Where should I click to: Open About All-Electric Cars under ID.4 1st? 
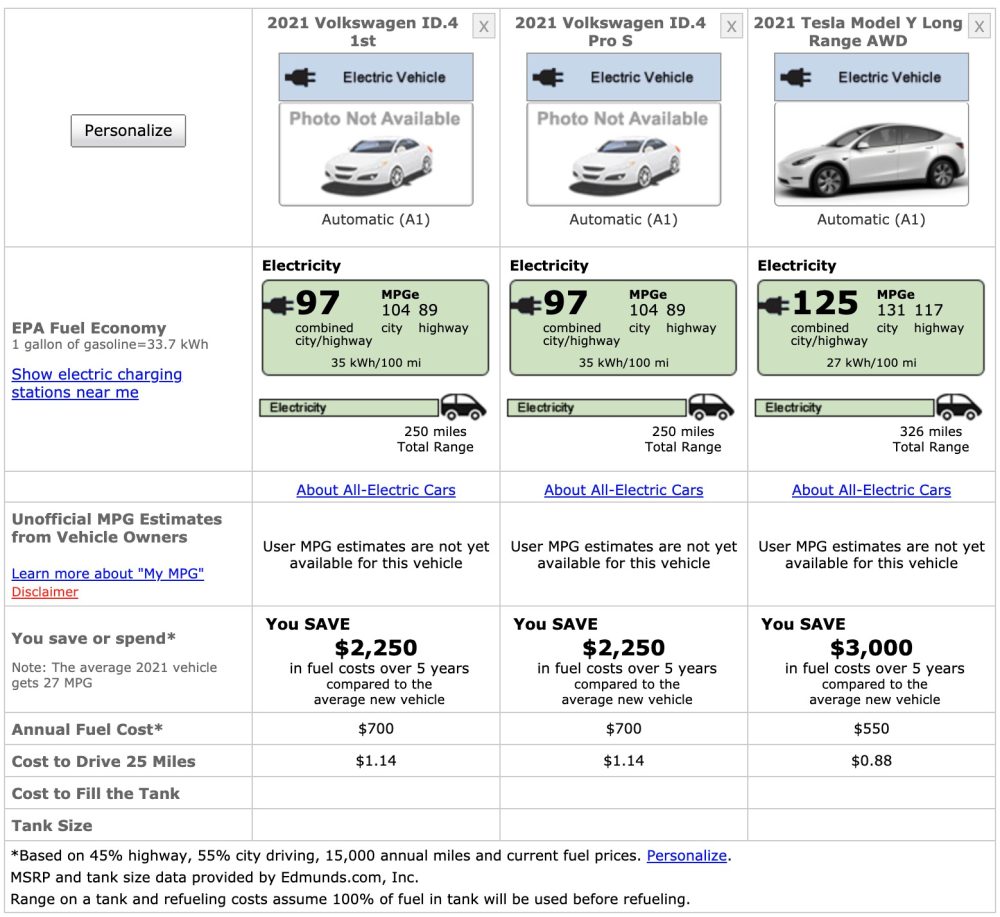pyautogui.click(x=376, y=490)
